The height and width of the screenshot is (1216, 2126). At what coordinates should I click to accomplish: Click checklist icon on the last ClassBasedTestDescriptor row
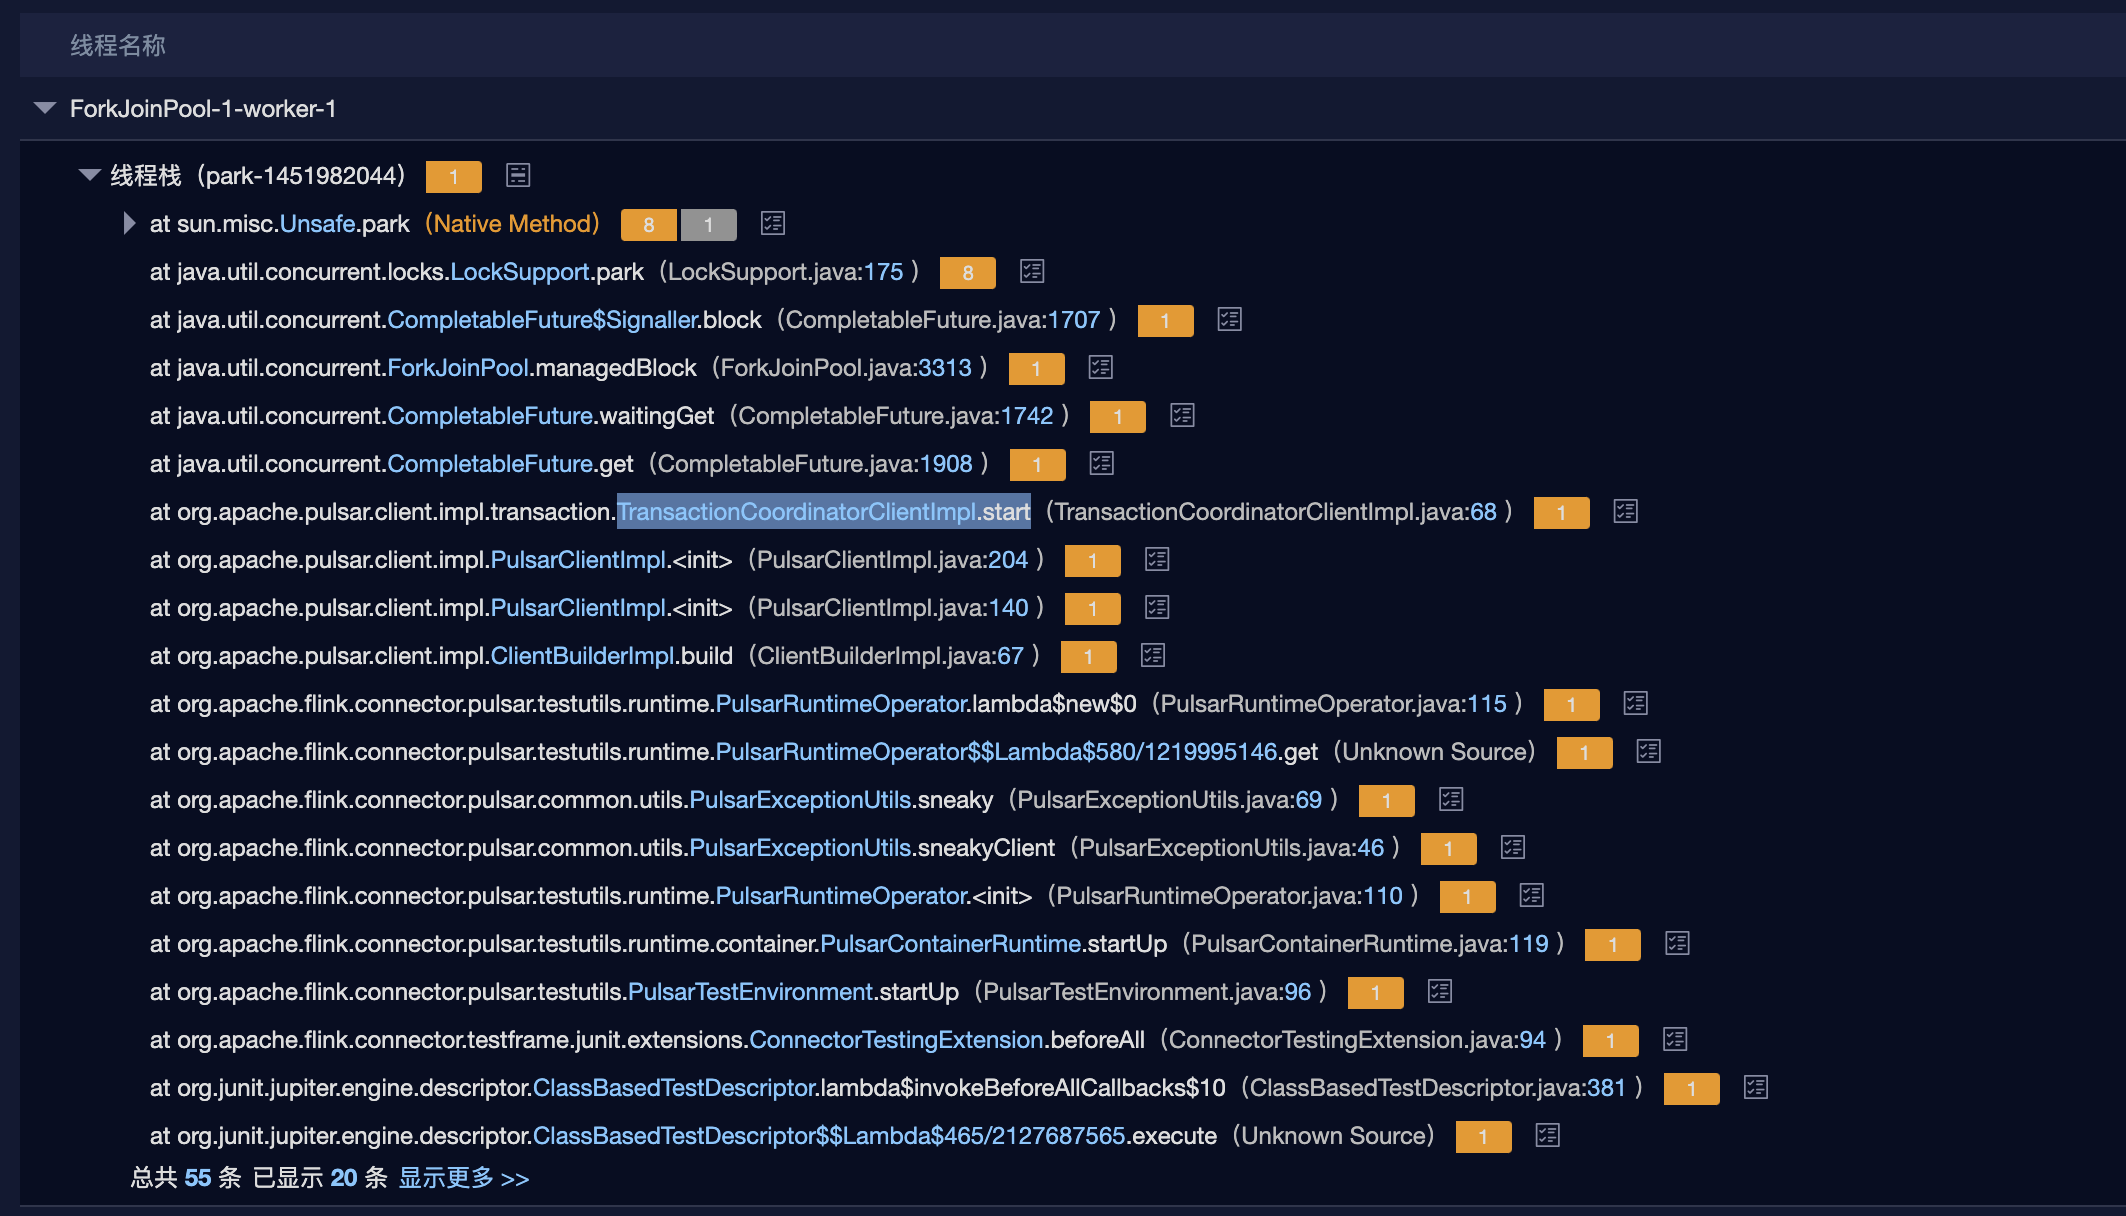[x=1549, y=1135]
